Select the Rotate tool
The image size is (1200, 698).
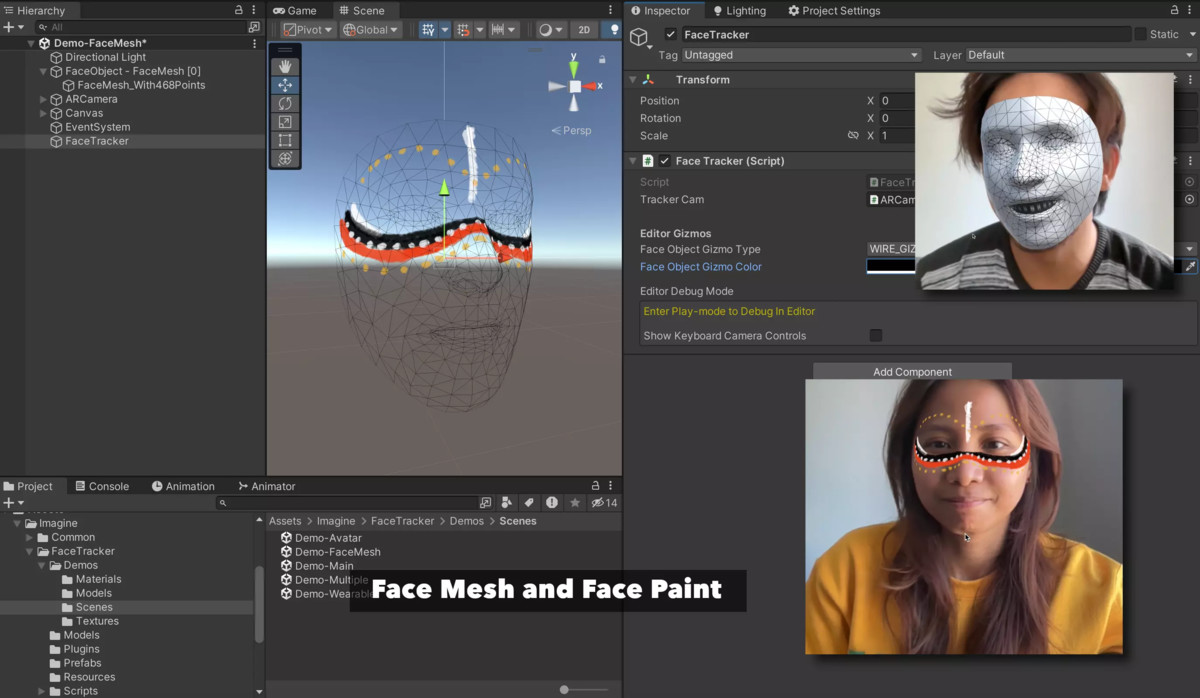click(x=285, y=104)
